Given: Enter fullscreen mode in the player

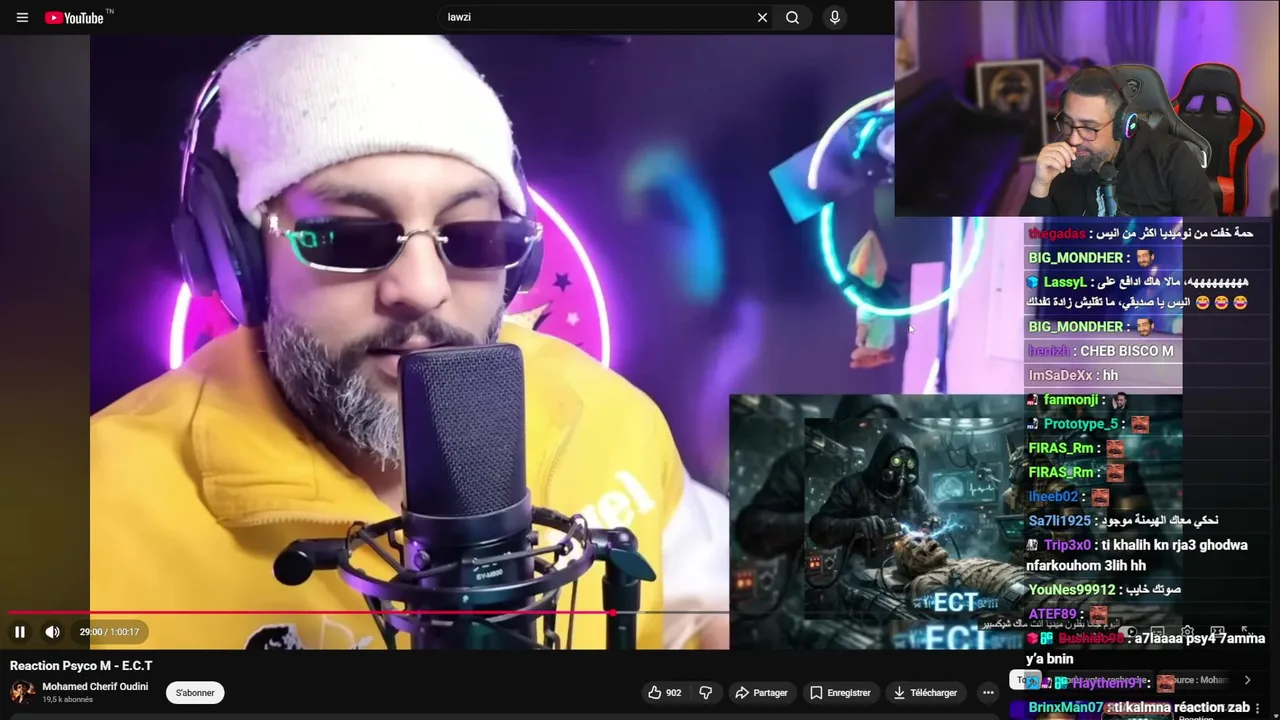Looking at the screenshot, I should [x=1246, y=632].
